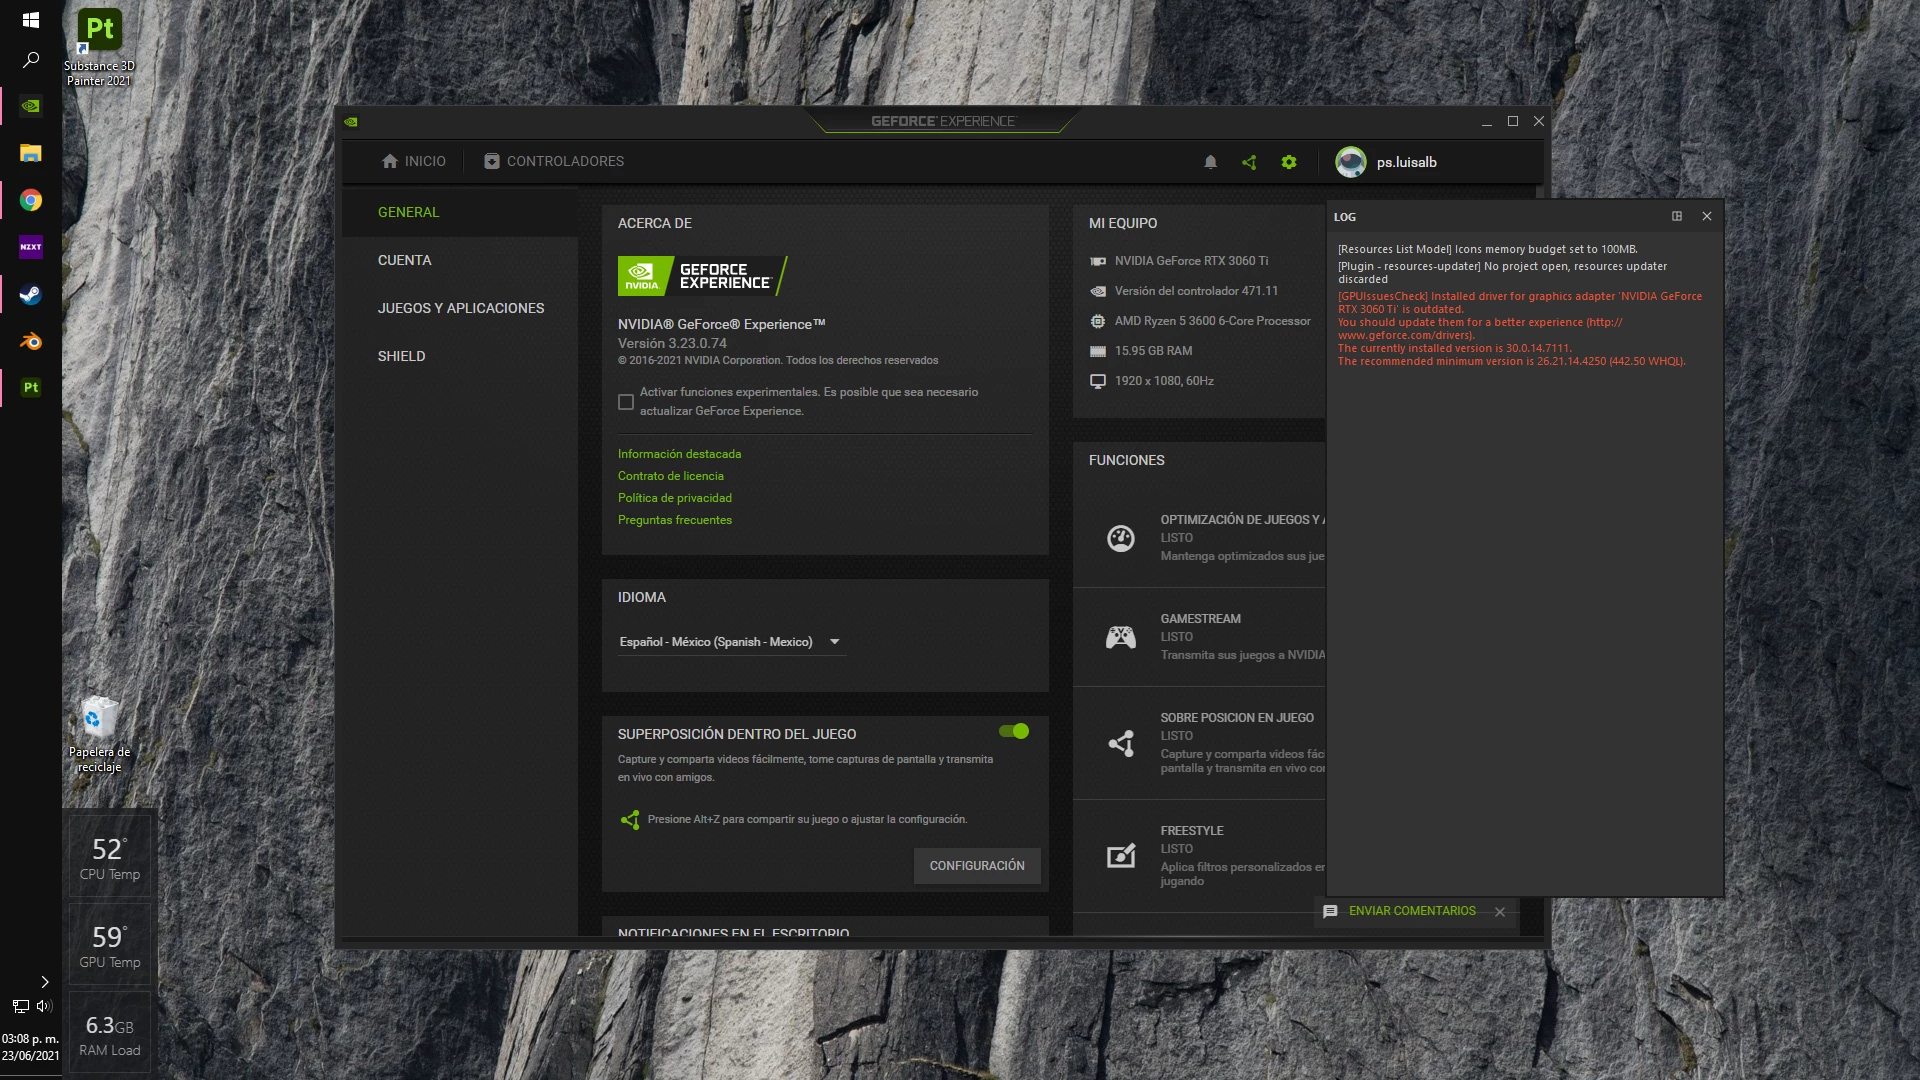Click the Gamestream controller icon
The image size is (1920, 1080).
[x=1120, y=637]
